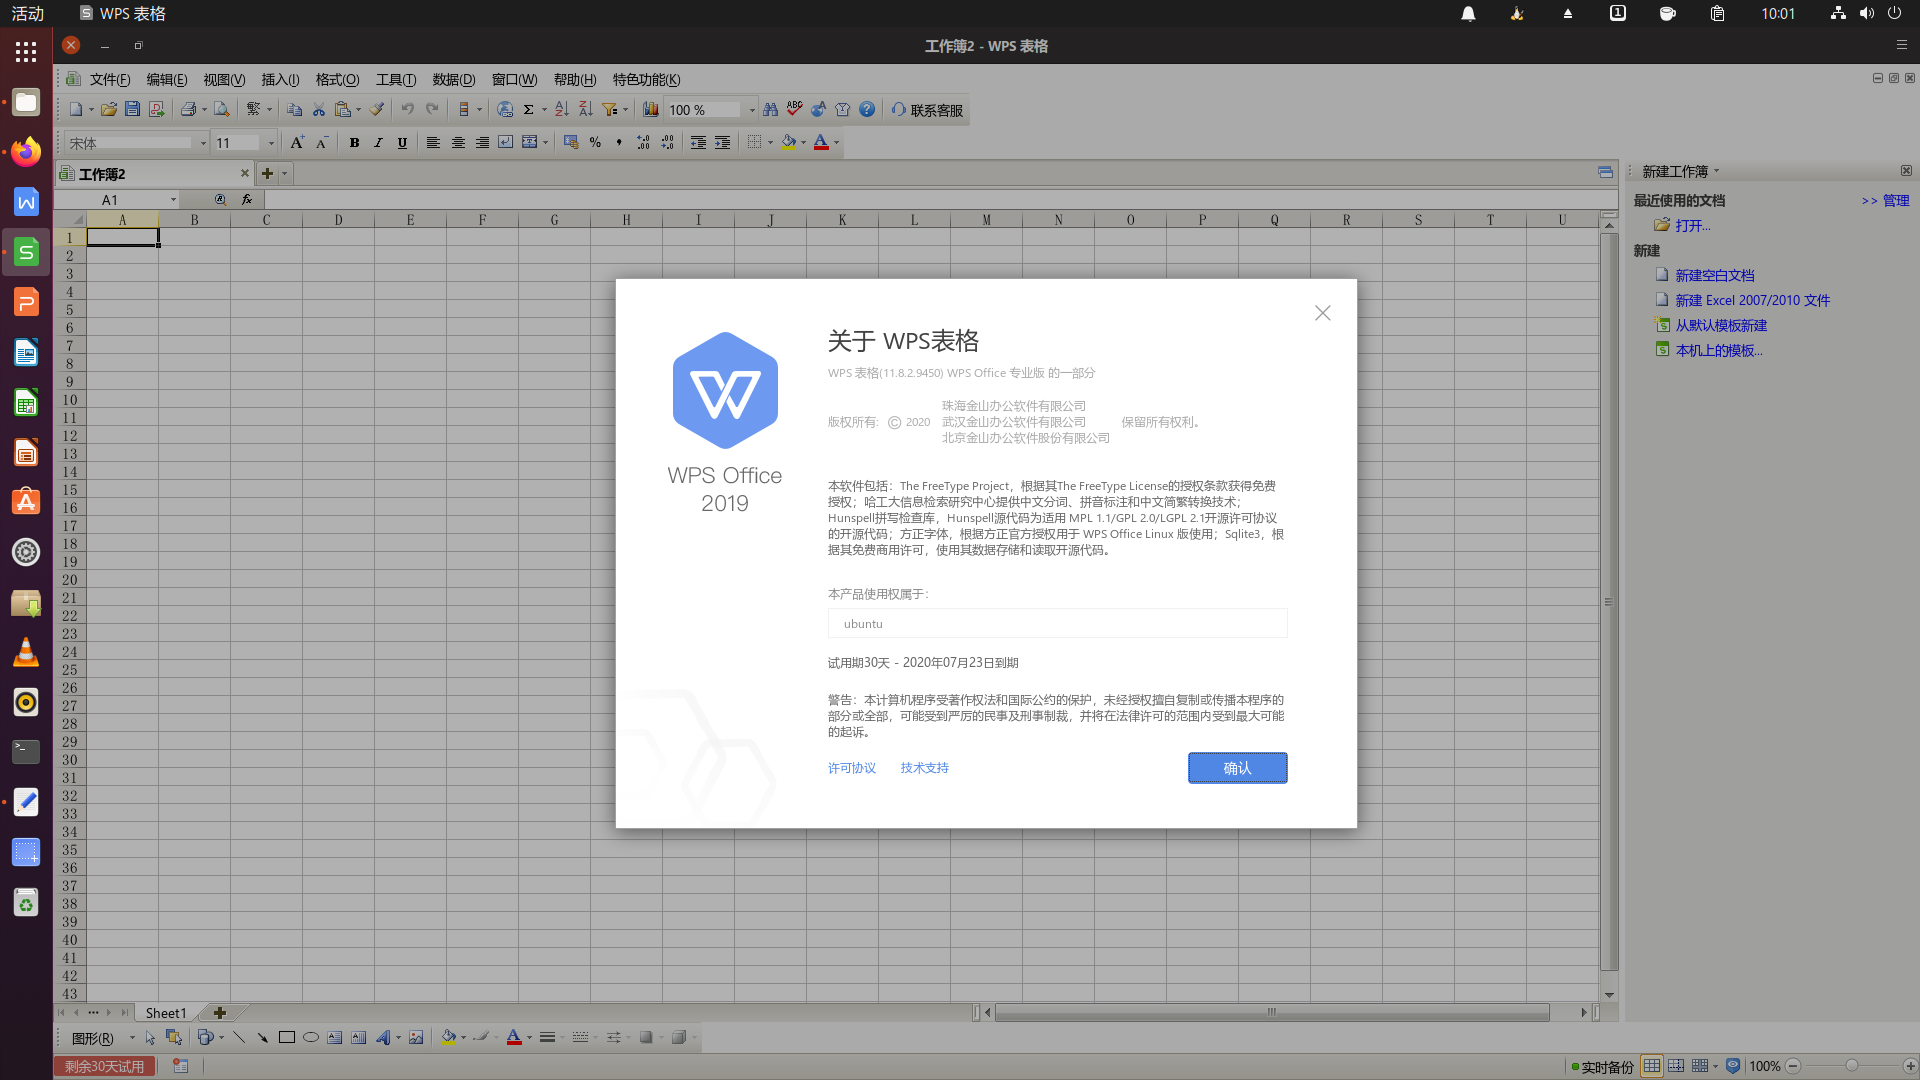Click the red font color swatch in formatting toolbar
This screenshot has height=1080, width=1920.
tap(821, 143)
